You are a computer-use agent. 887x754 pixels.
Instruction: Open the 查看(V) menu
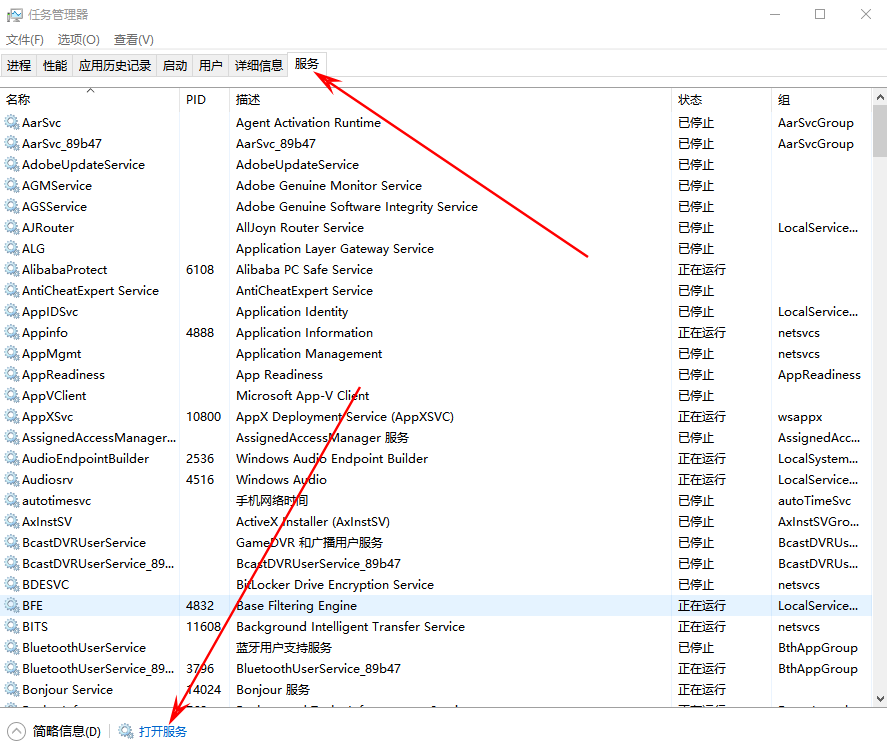point(134,40)
